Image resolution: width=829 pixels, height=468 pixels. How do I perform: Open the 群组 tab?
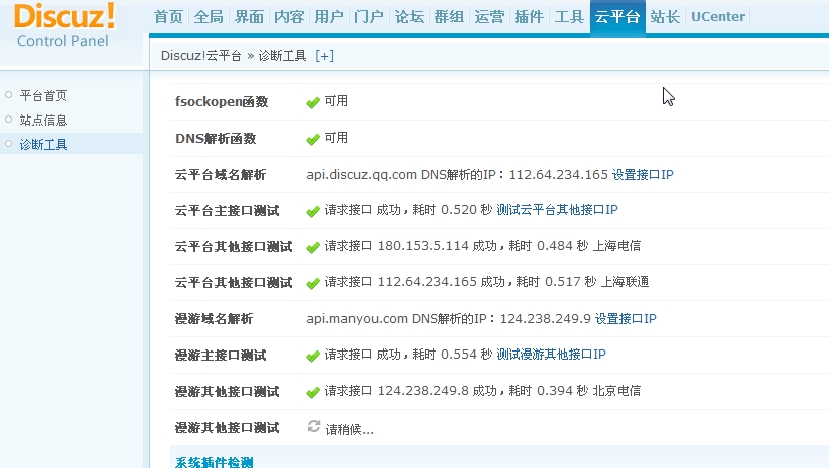point(449,17)
